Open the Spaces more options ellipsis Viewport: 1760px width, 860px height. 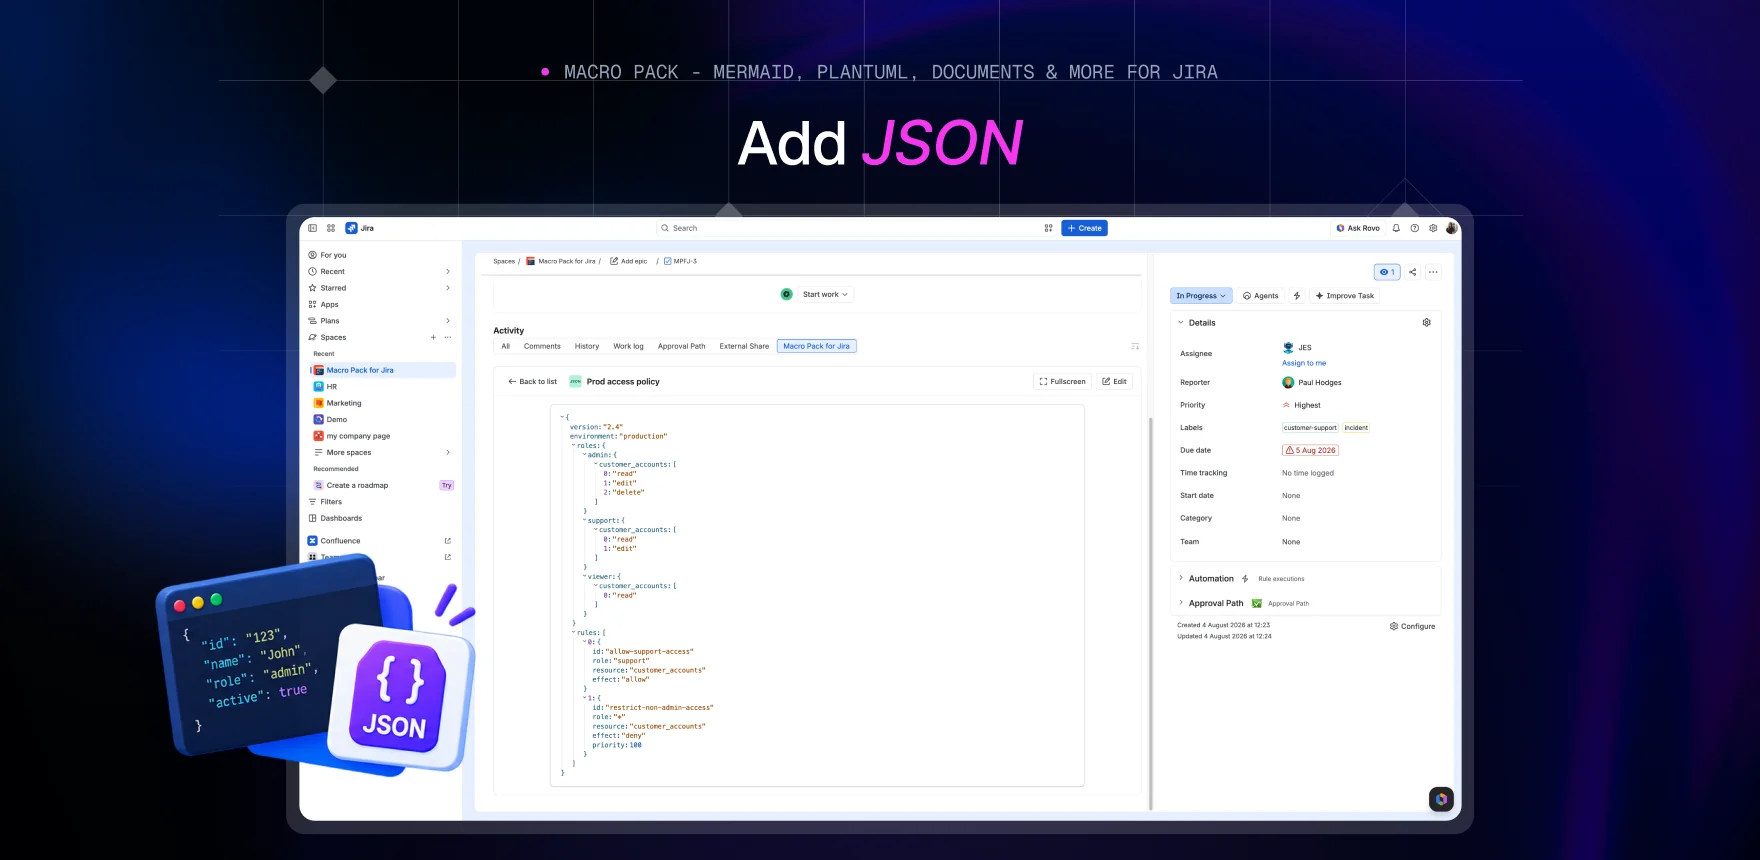(x=448, y=337)
